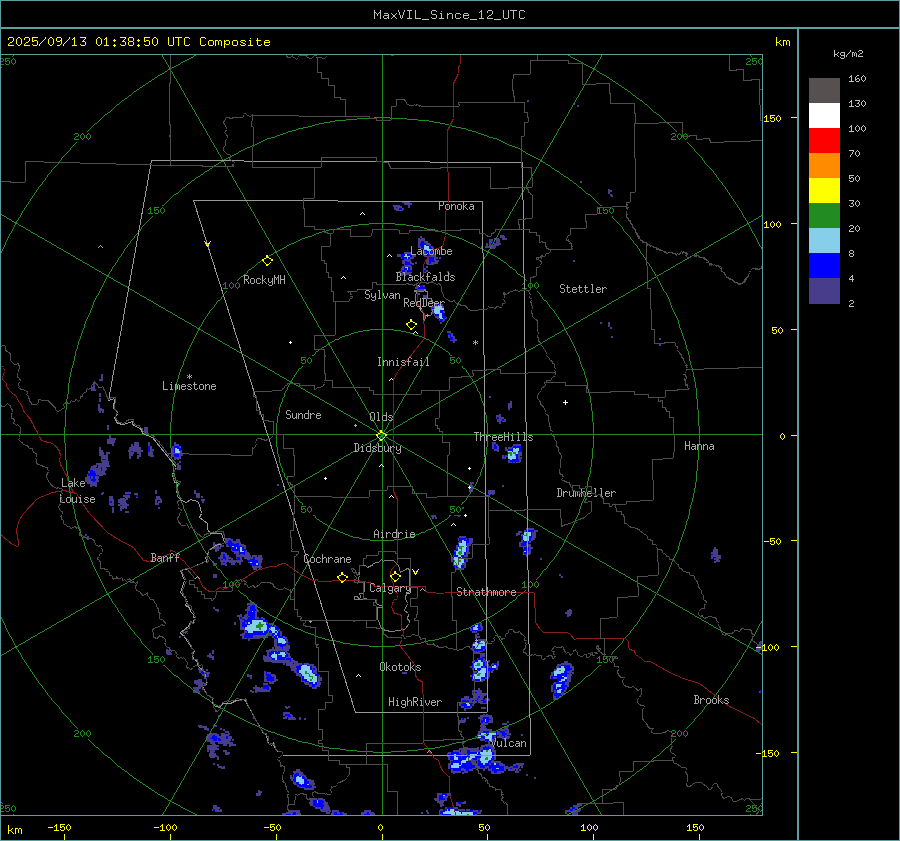This screenshot has width=900, height=841.
Task: Click the white 130 legend color swatch
Action: (x=824, y=115)
